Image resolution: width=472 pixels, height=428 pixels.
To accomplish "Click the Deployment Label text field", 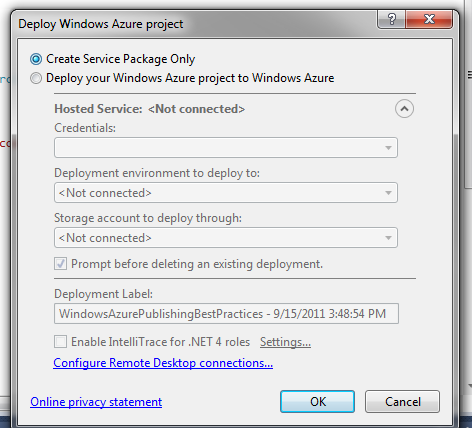I will point(226,313).
